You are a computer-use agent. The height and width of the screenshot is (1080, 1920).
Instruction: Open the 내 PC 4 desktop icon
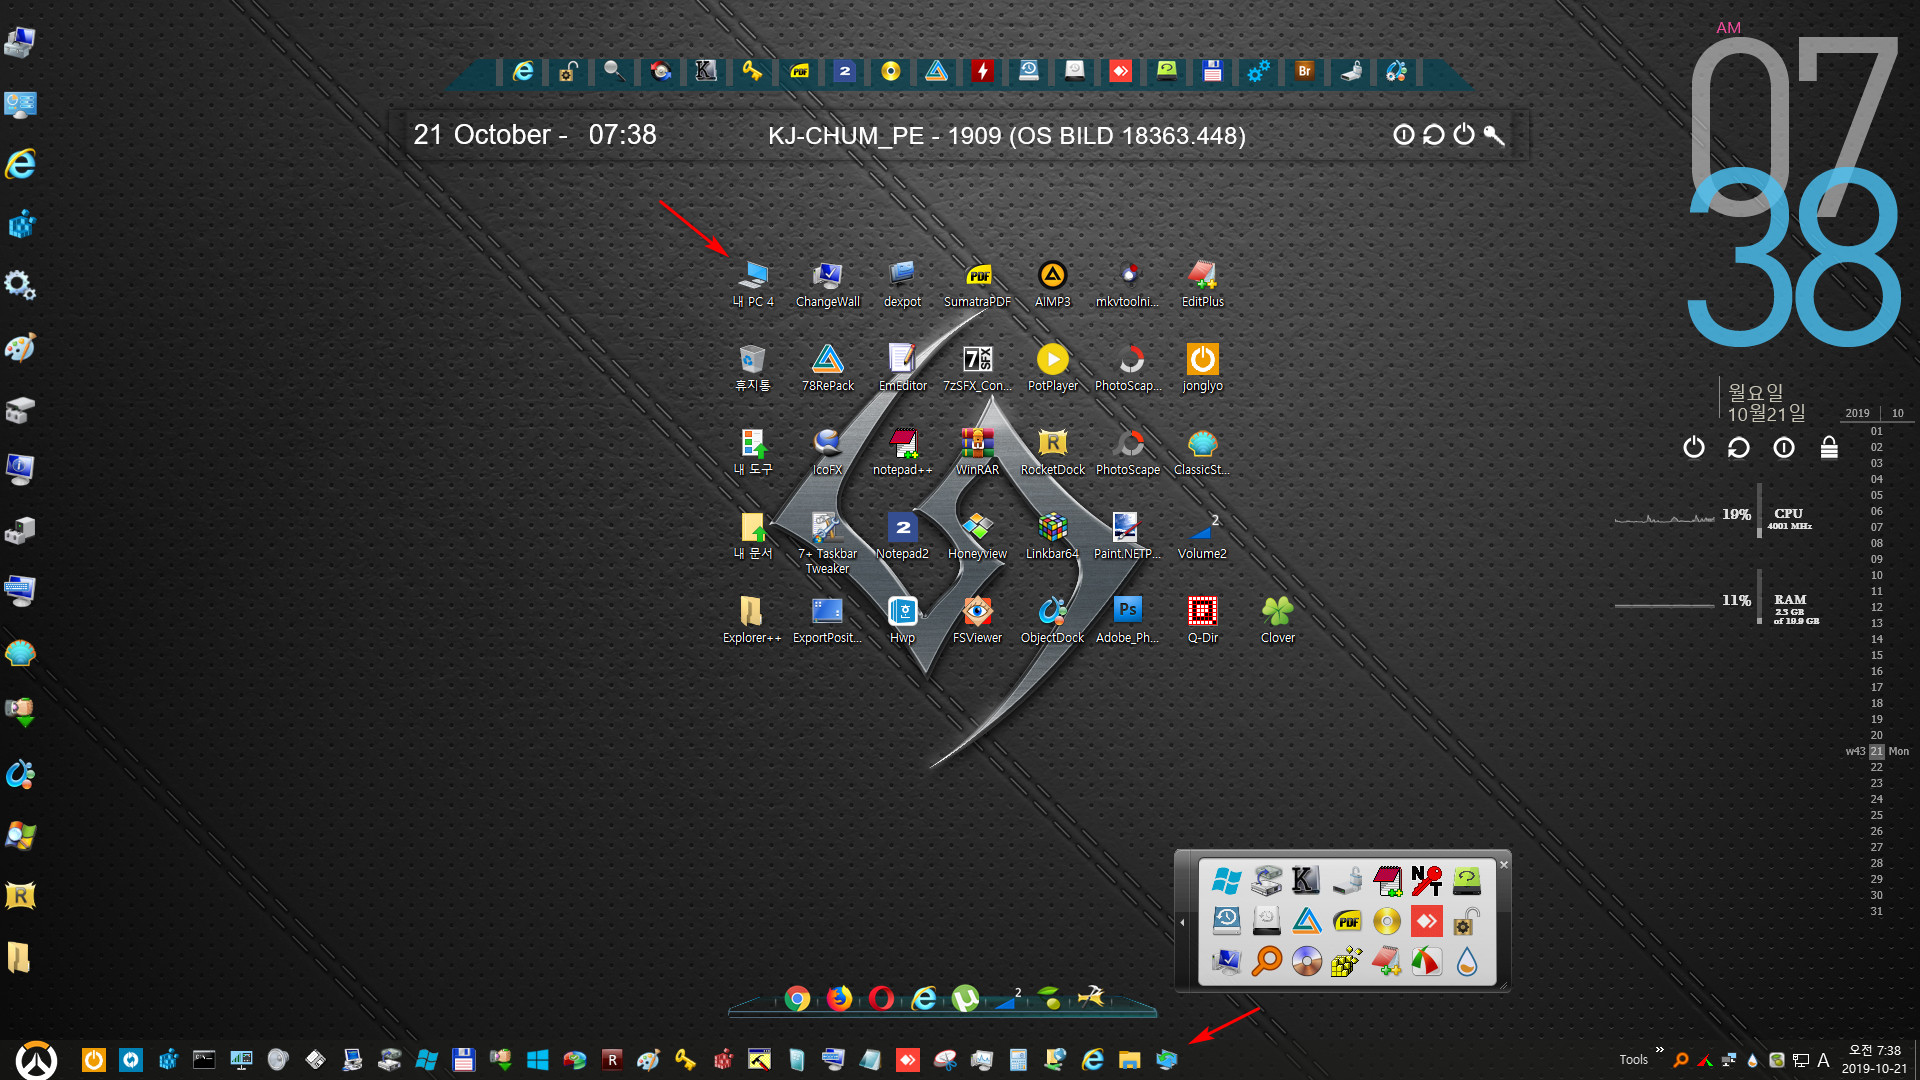pyautogui.click(x=752, y=284)
